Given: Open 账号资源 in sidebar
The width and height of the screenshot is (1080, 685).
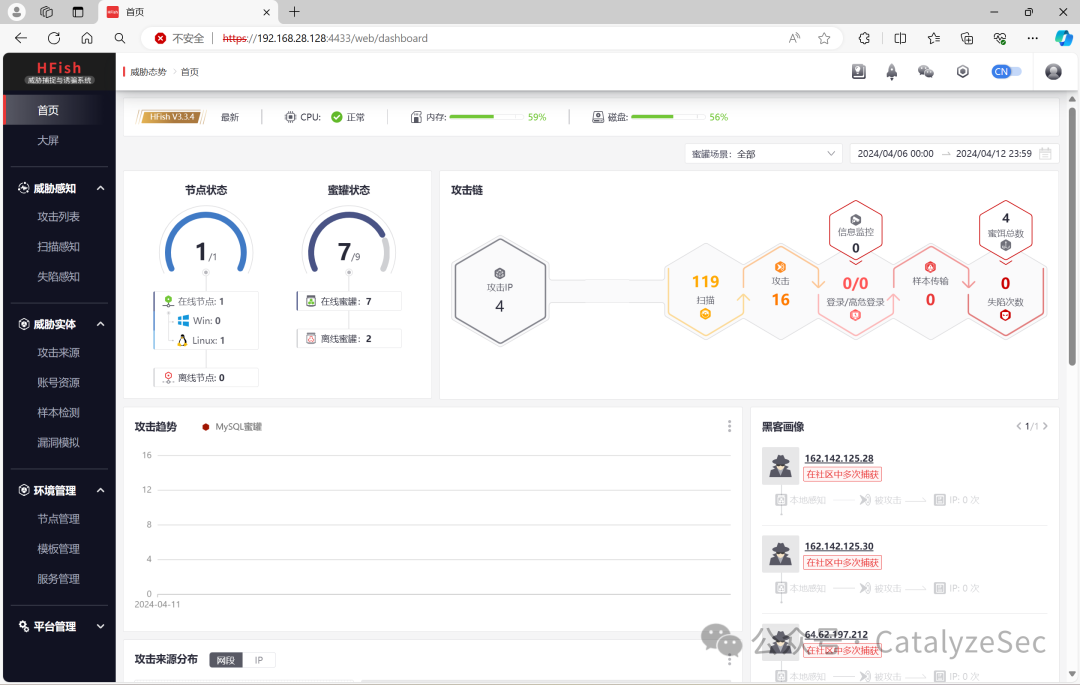Looking at the screenshot, I should click(59, 383).
